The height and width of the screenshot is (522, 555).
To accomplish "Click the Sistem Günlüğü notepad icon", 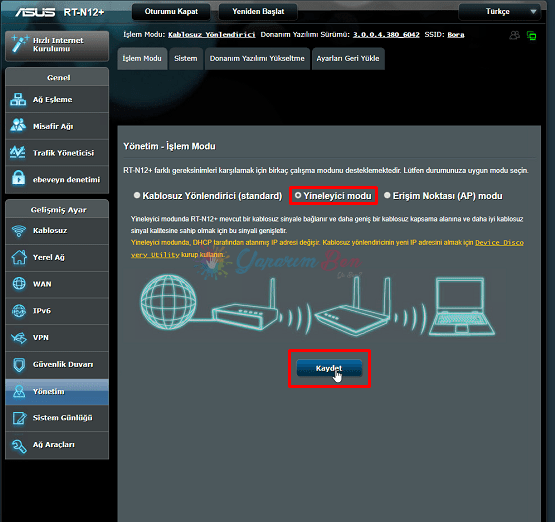I will coord(19,418).
